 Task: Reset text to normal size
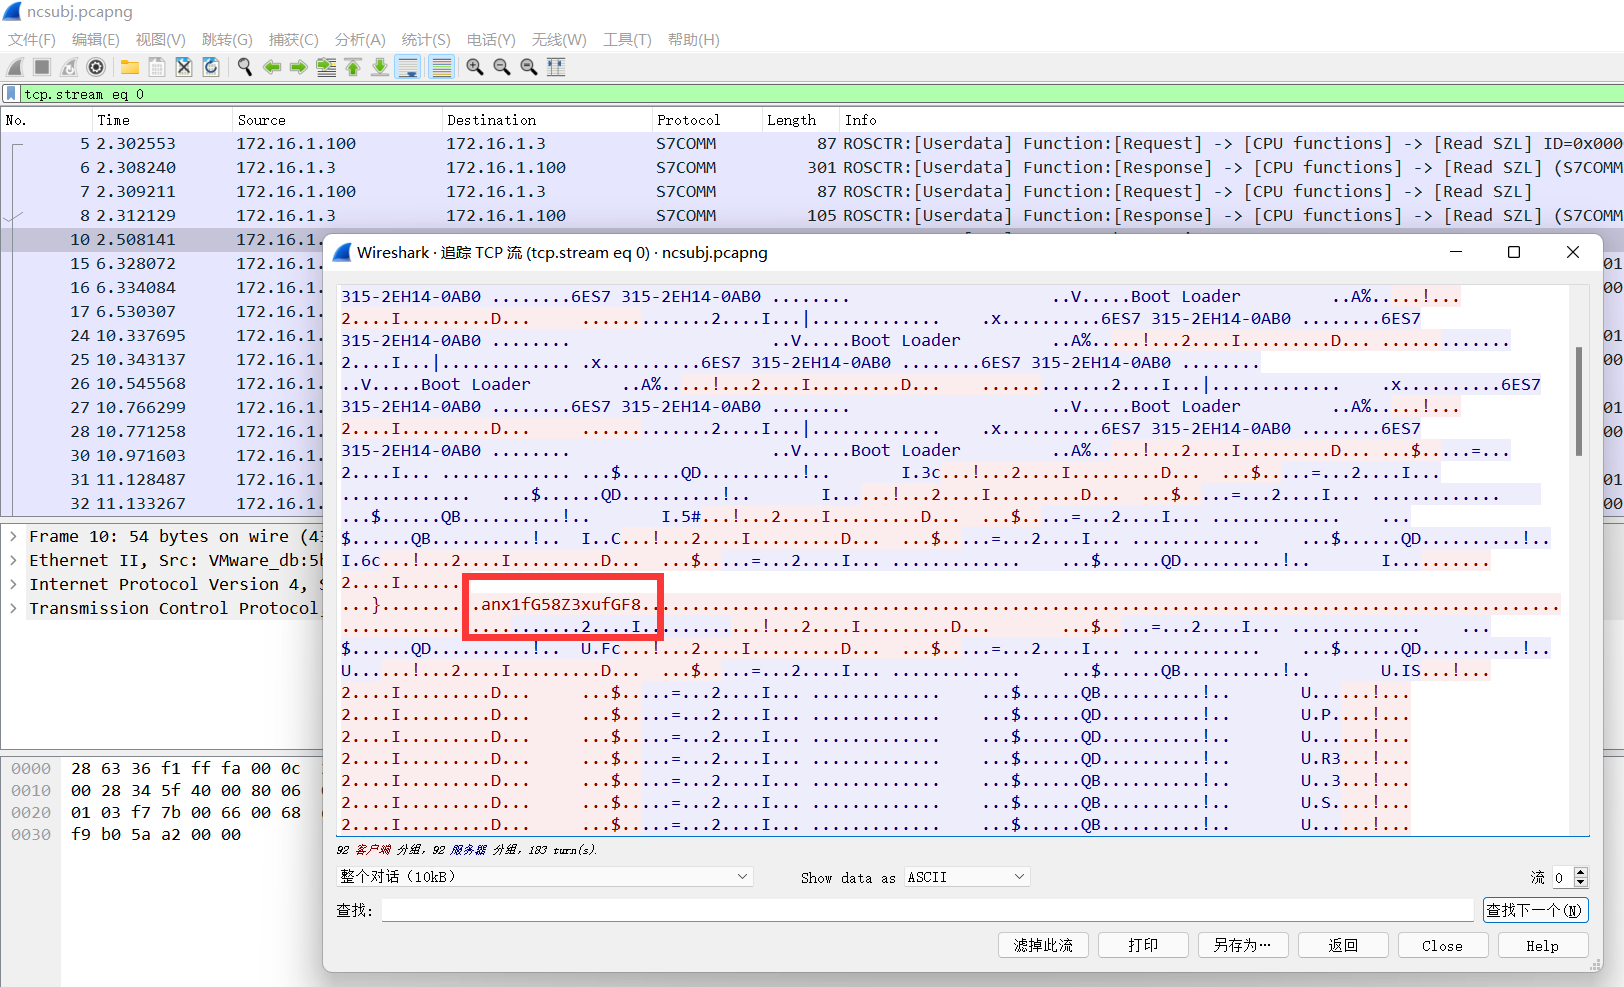[x=529, y=67]
